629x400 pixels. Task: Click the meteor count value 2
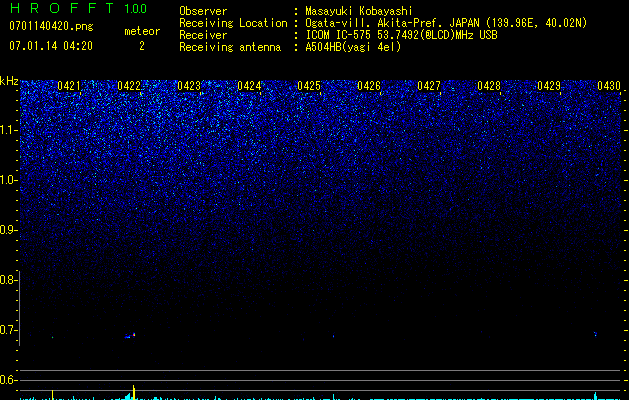tap(142, 46)
